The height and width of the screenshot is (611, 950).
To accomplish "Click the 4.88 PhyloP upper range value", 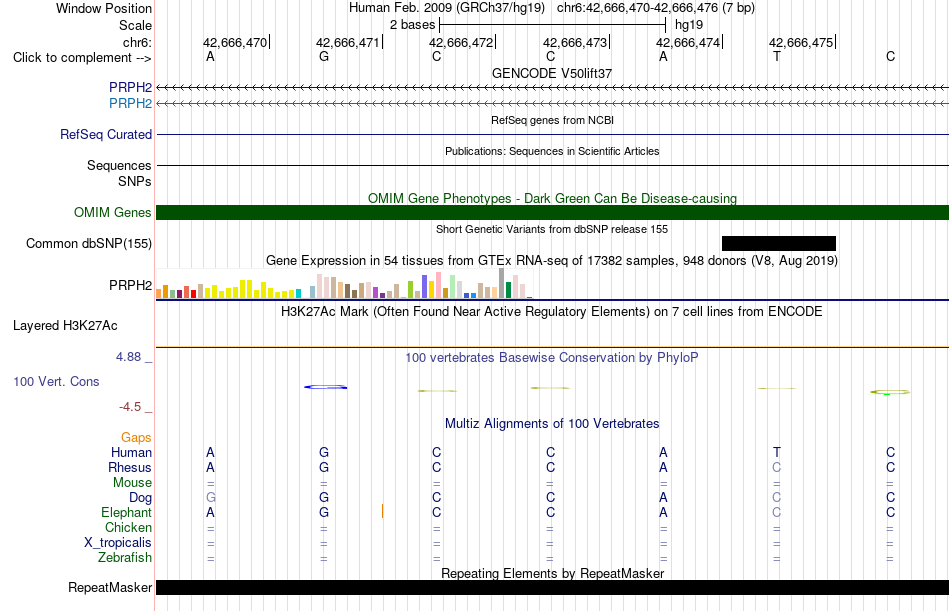I will (x=128, y=357).
